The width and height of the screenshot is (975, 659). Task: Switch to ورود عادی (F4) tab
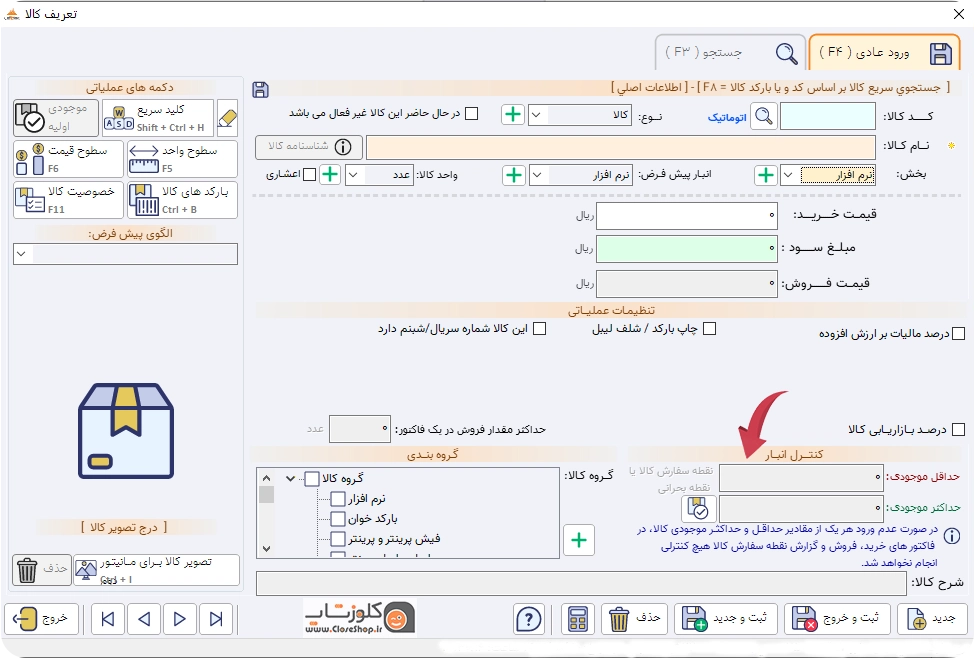(x=884, y=52)
